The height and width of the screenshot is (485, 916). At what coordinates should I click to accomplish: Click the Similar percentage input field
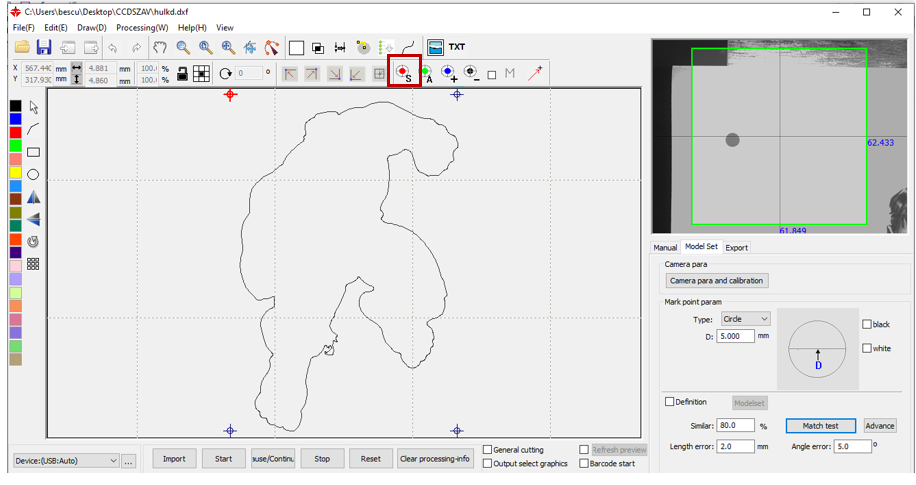735,425
